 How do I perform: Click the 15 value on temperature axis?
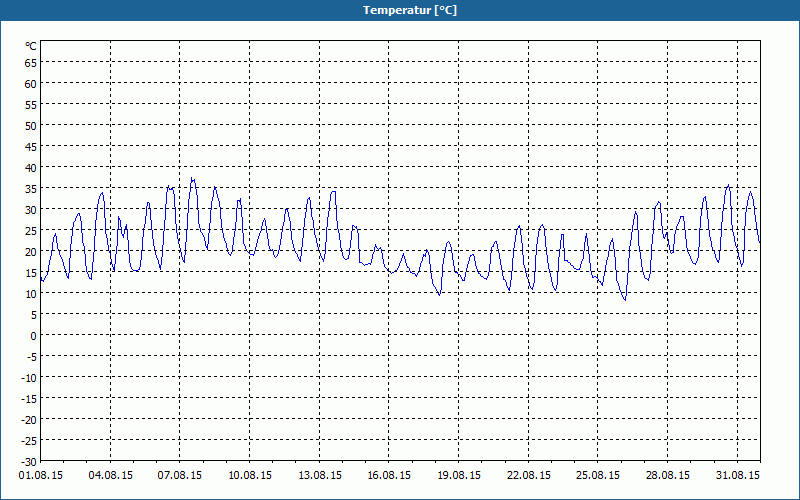(31, 273)
